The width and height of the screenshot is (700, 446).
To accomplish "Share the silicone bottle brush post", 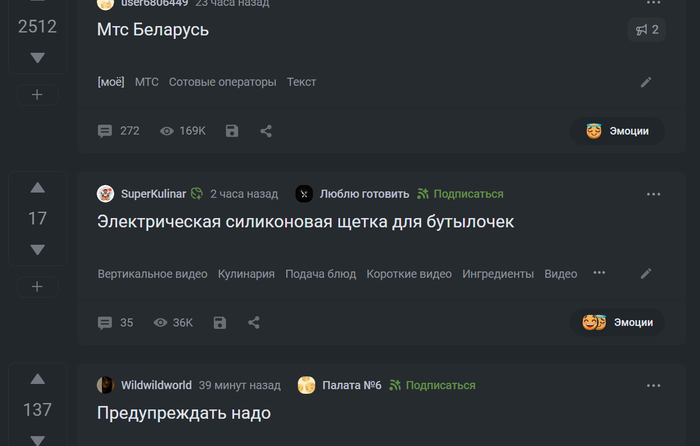I will [x=254, y=323].
